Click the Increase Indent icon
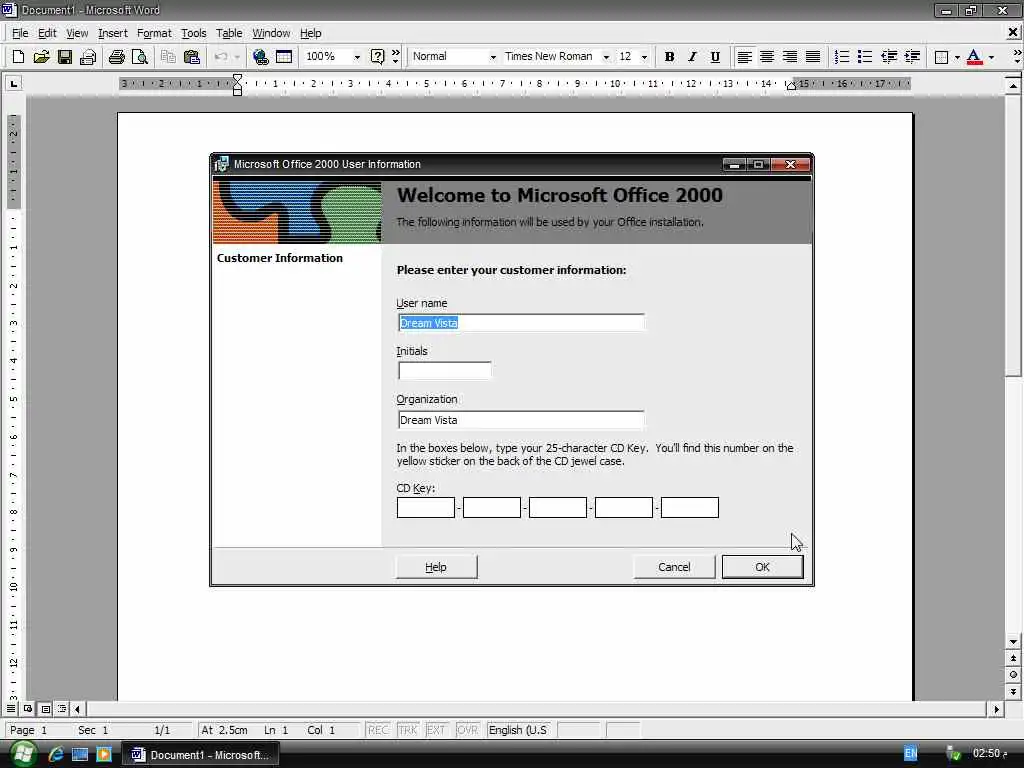 (912, 57)
